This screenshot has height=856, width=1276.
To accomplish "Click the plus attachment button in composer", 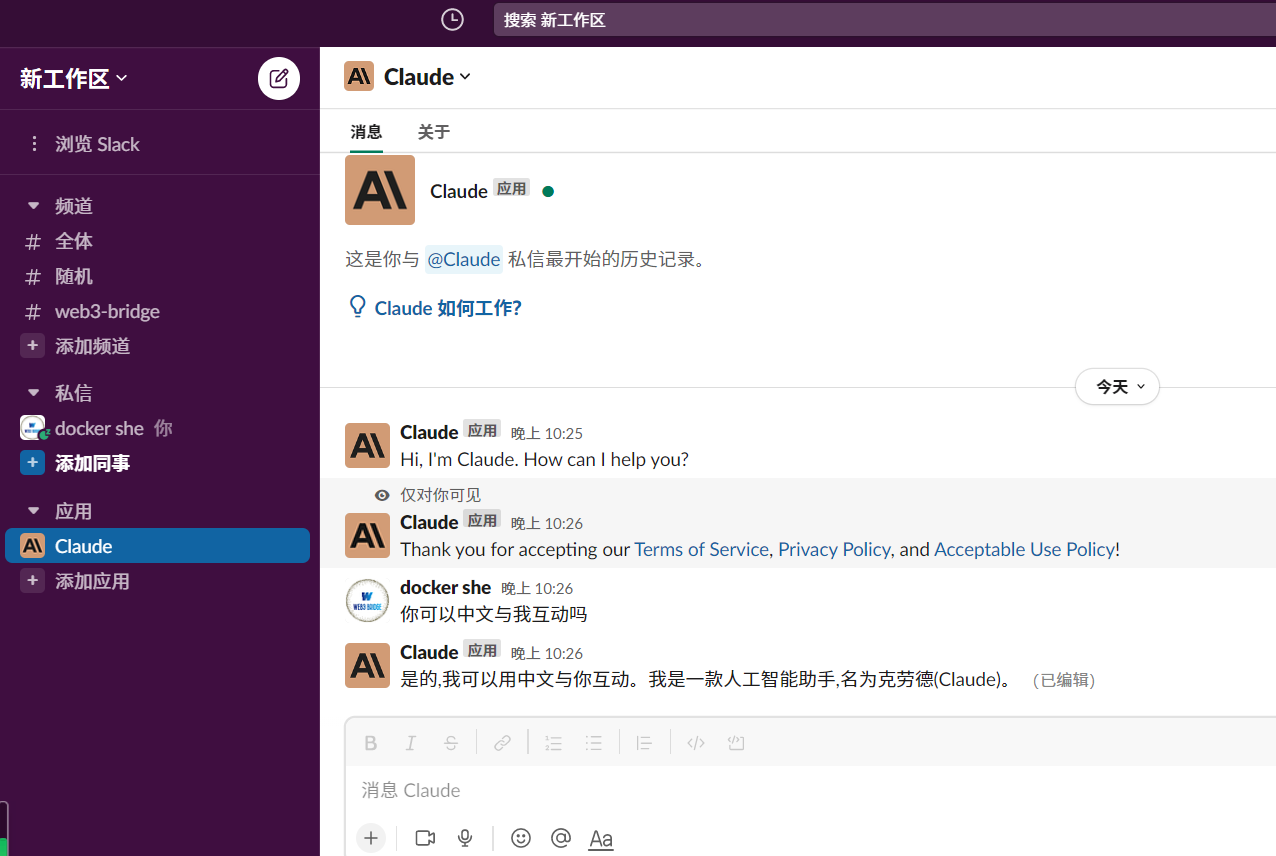I will coord(371,838).
